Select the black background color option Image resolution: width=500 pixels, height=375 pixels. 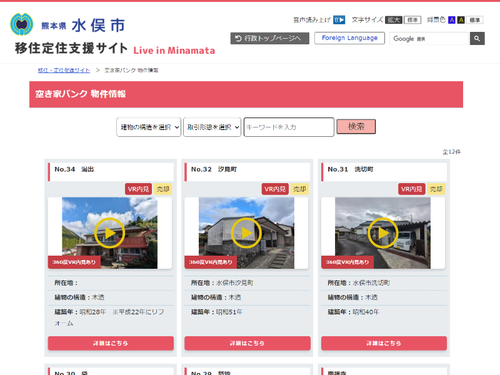[x=461, y=20]
